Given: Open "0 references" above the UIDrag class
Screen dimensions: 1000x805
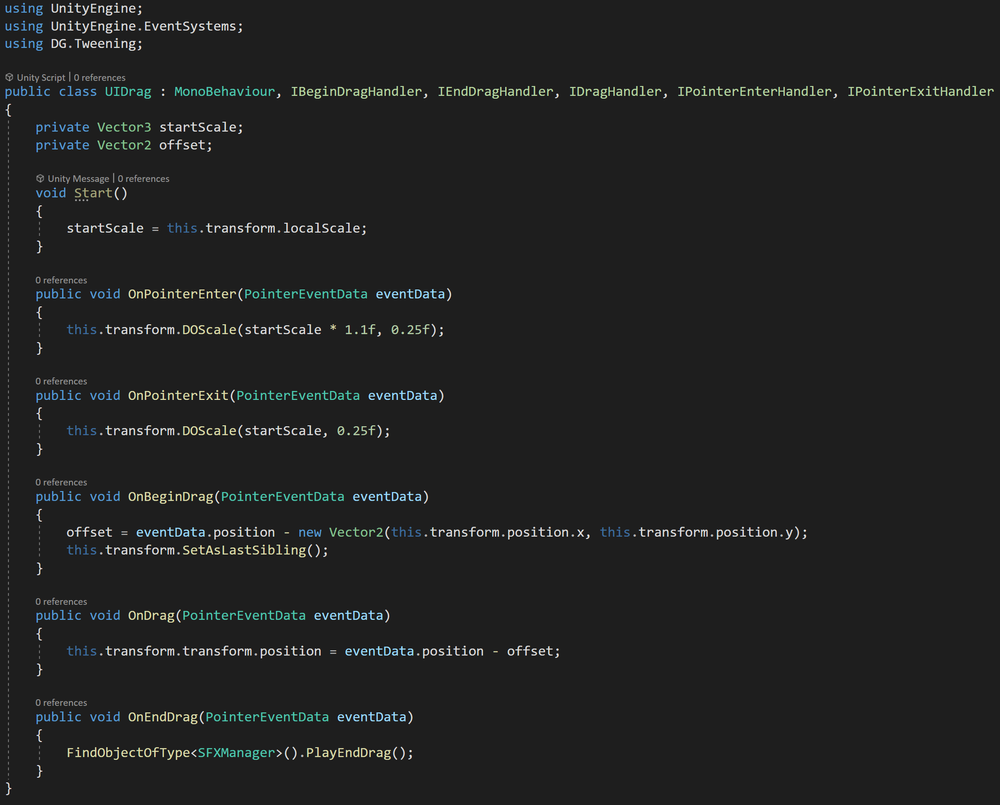Looking at the screenshot, I should (99, 76).
